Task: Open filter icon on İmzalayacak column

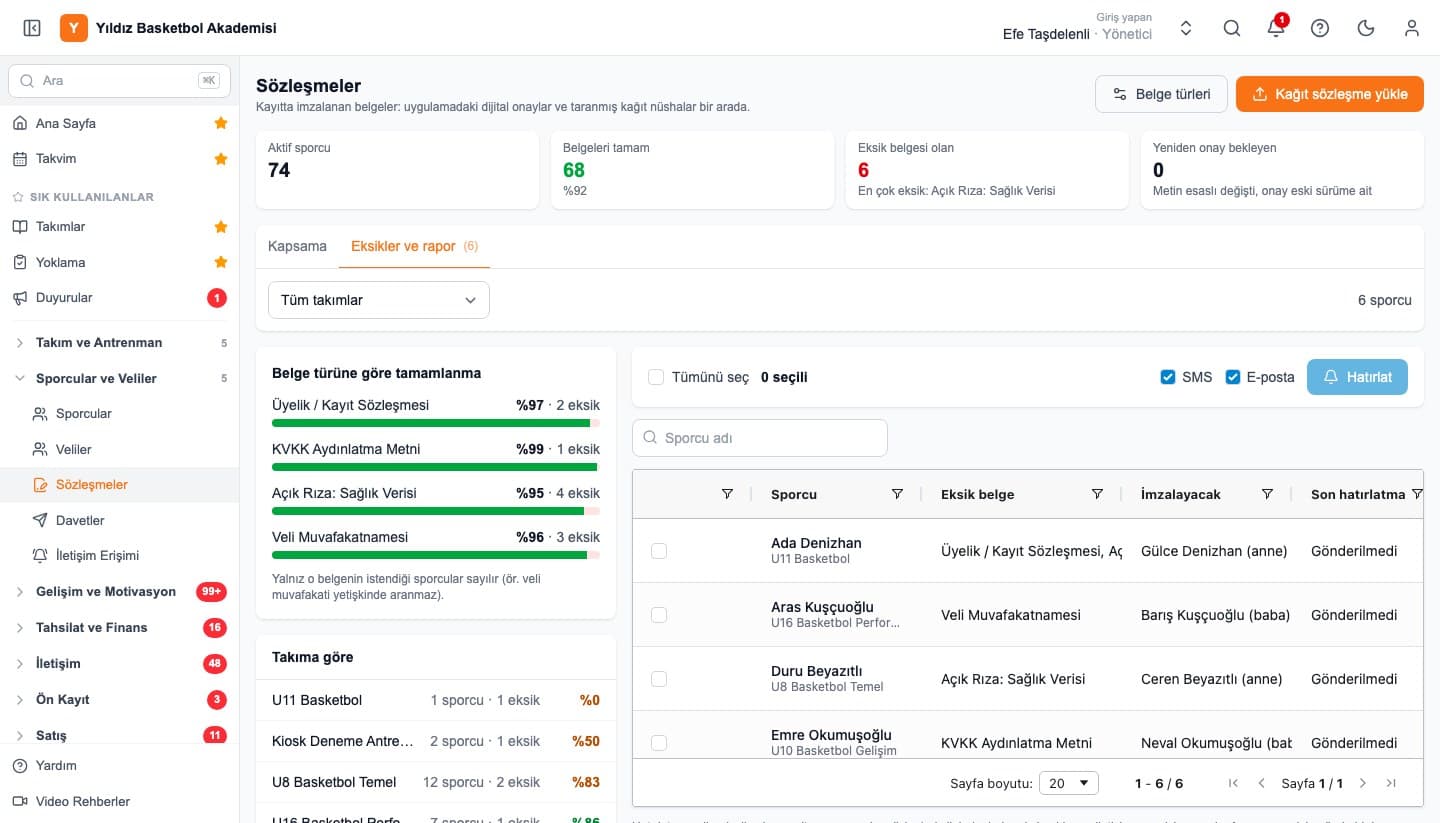Action: [x=1267, y=494]
